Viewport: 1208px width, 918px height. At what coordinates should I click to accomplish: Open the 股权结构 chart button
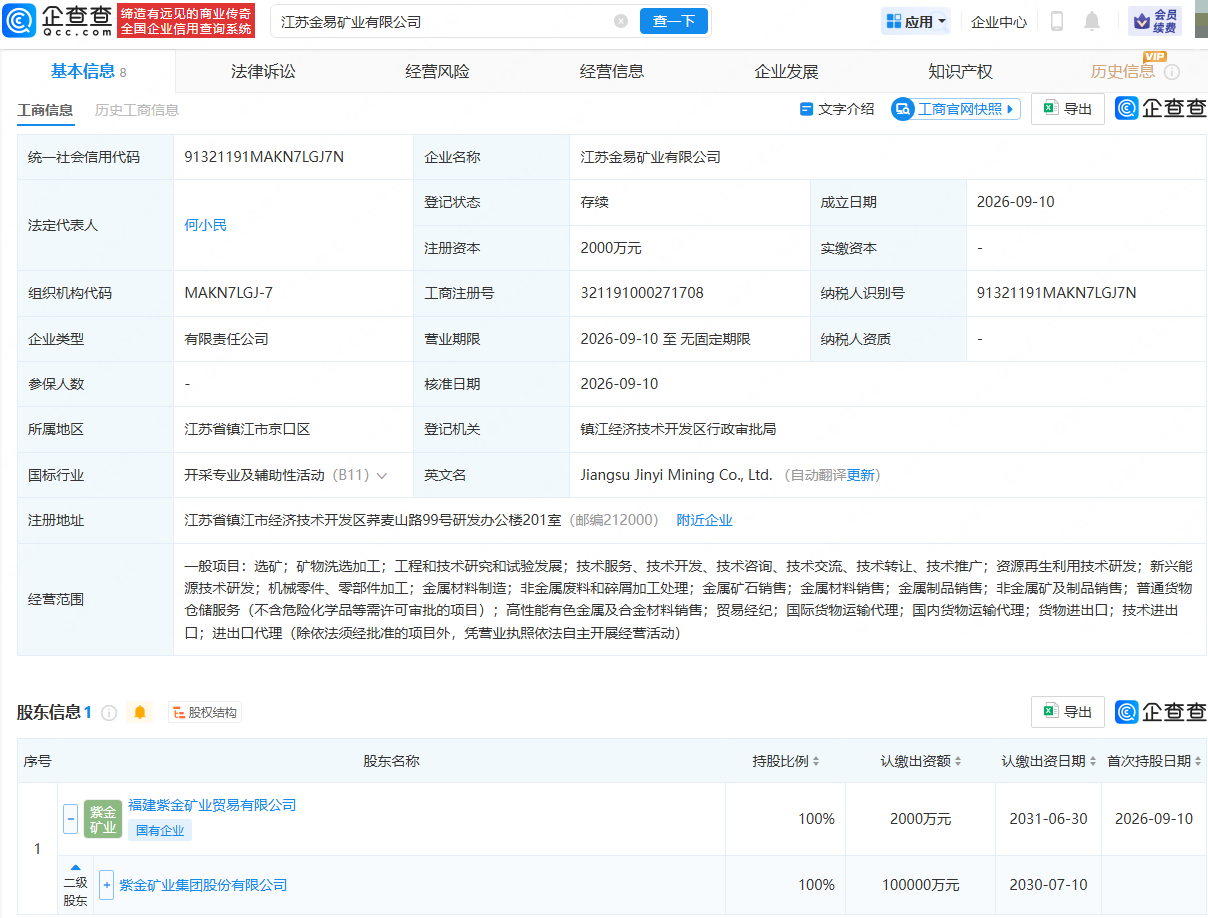coord(205,712)
